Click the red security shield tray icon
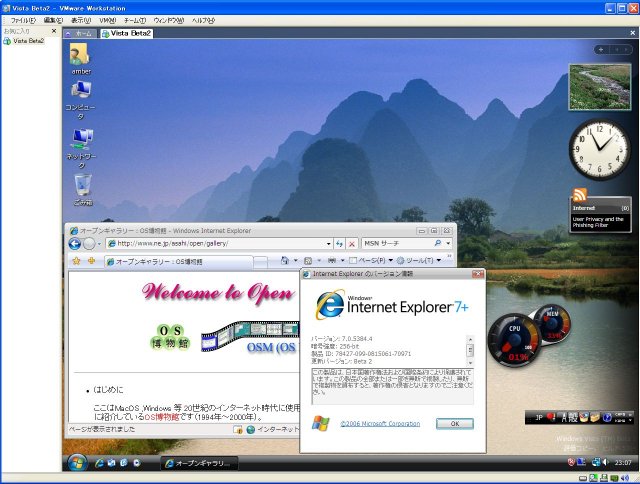This screenshot has width=640, height=484. point(571,462)
